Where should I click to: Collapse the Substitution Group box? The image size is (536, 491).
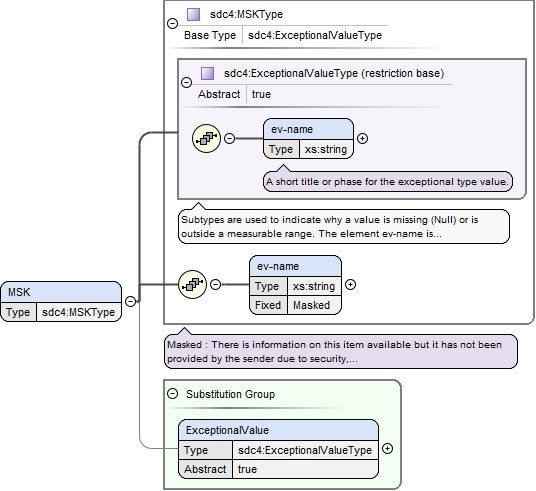click(x=173, y=394)
